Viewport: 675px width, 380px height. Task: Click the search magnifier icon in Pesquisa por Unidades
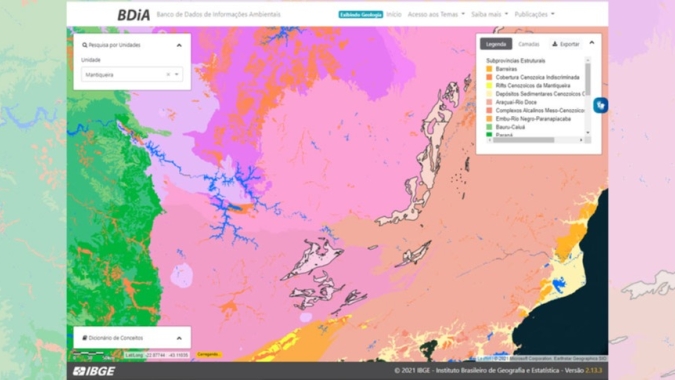coord(85,45)
